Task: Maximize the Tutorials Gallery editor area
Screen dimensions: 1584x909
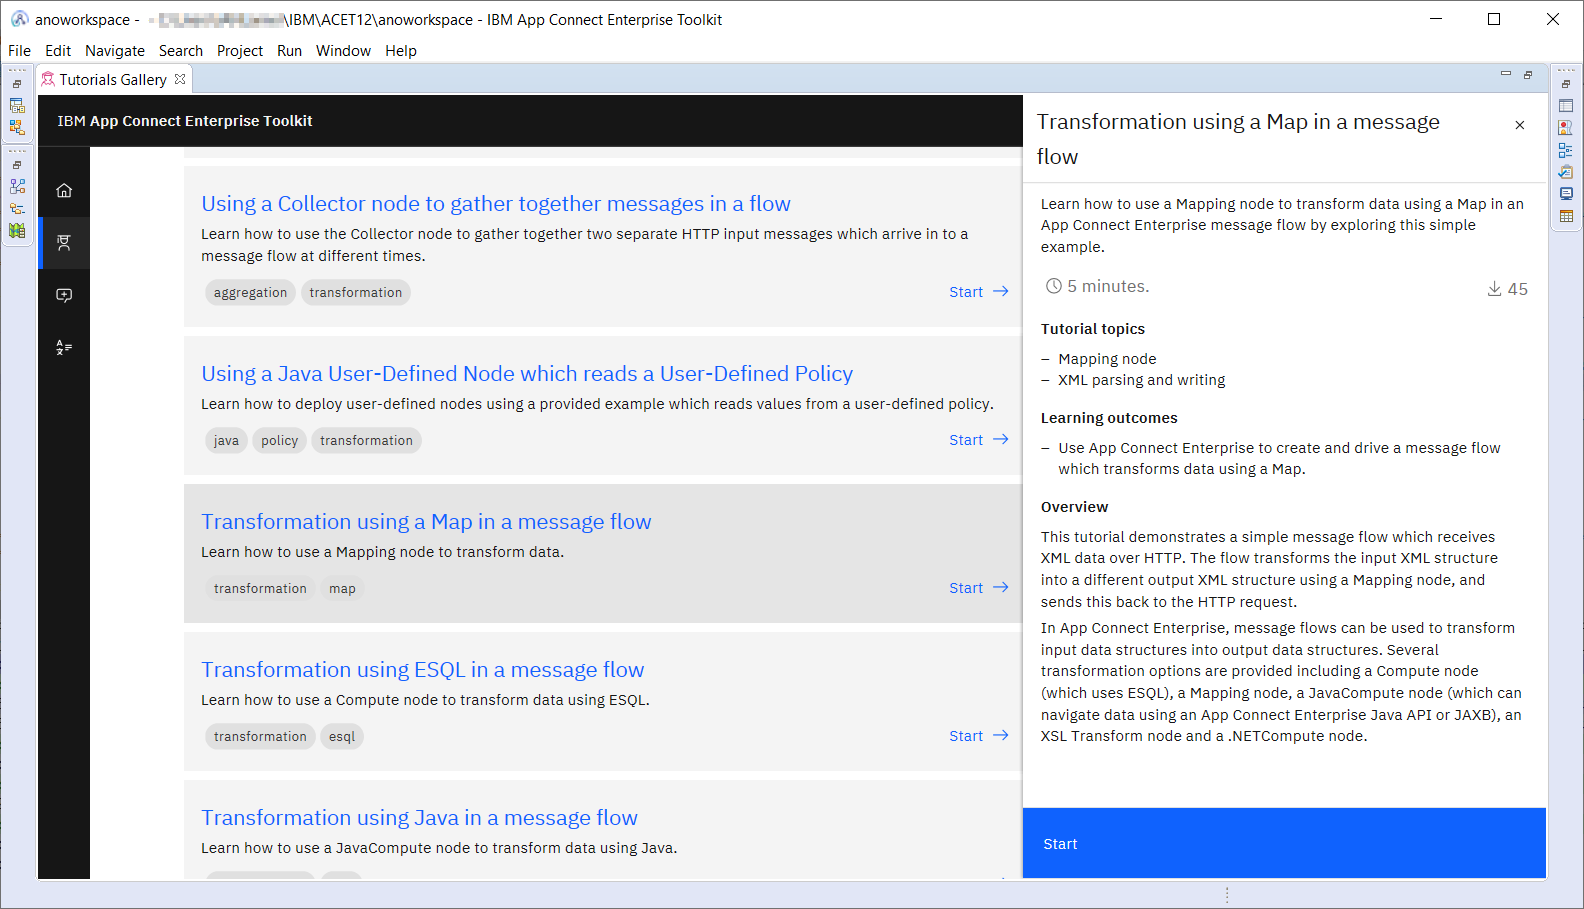Action: tap(1528, 74)
